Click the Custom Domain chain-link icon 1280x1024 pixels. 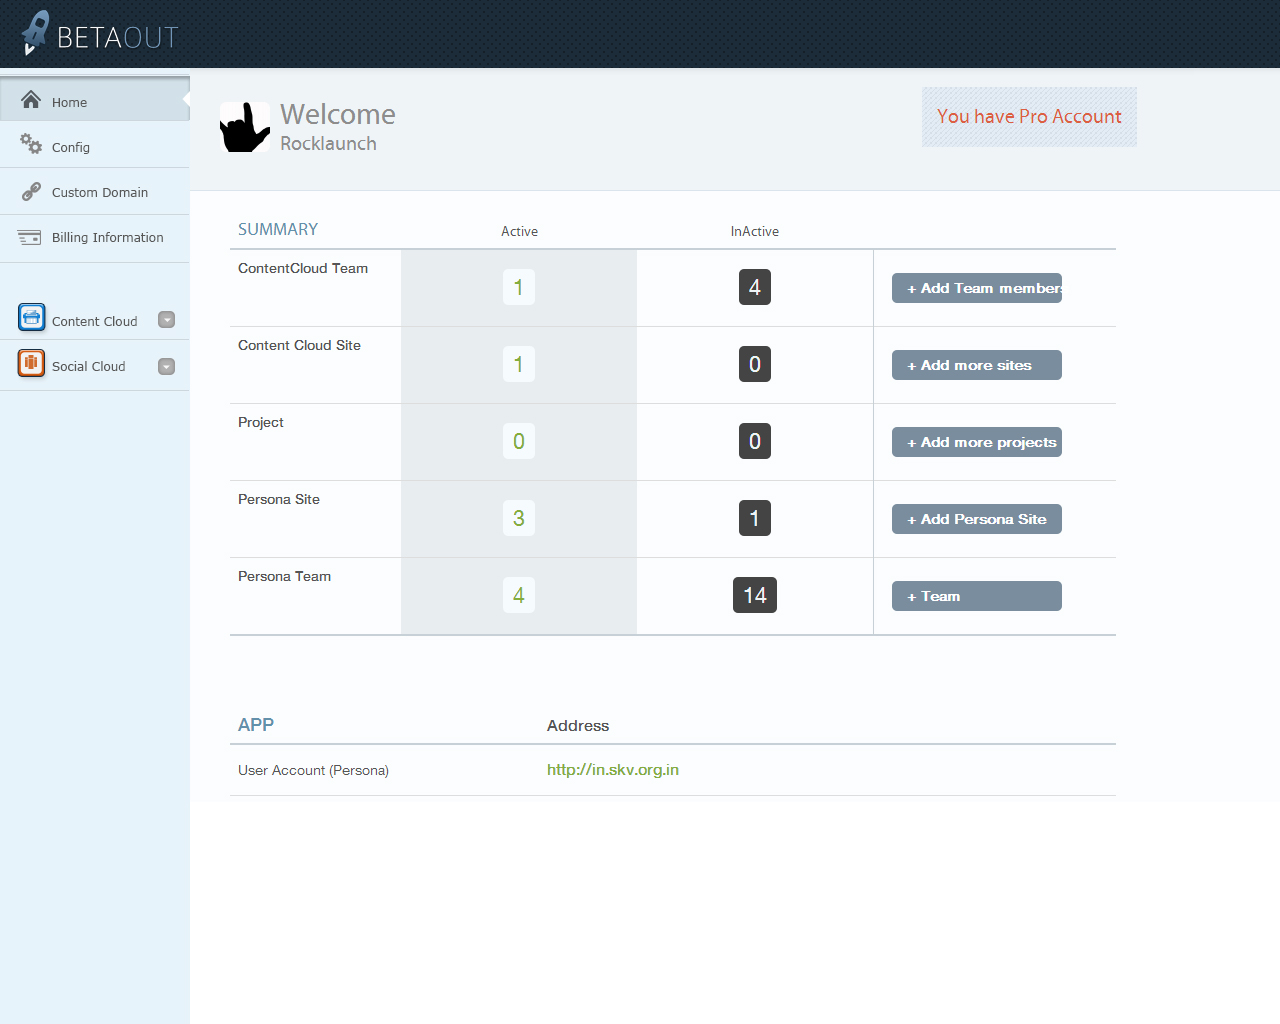click(32, 191)
